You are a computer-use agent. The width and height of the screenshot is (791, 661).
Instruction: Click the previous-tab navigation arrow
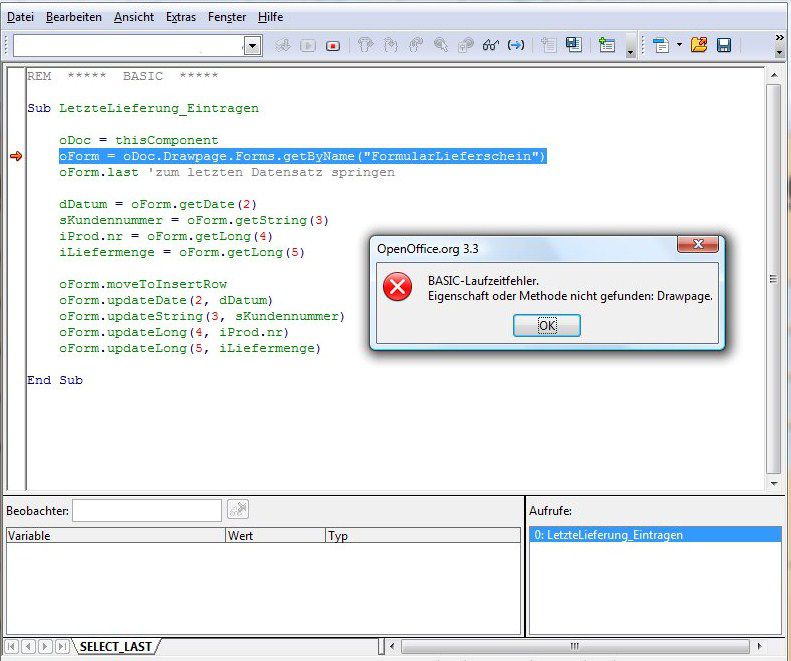(x=29, y=646)
